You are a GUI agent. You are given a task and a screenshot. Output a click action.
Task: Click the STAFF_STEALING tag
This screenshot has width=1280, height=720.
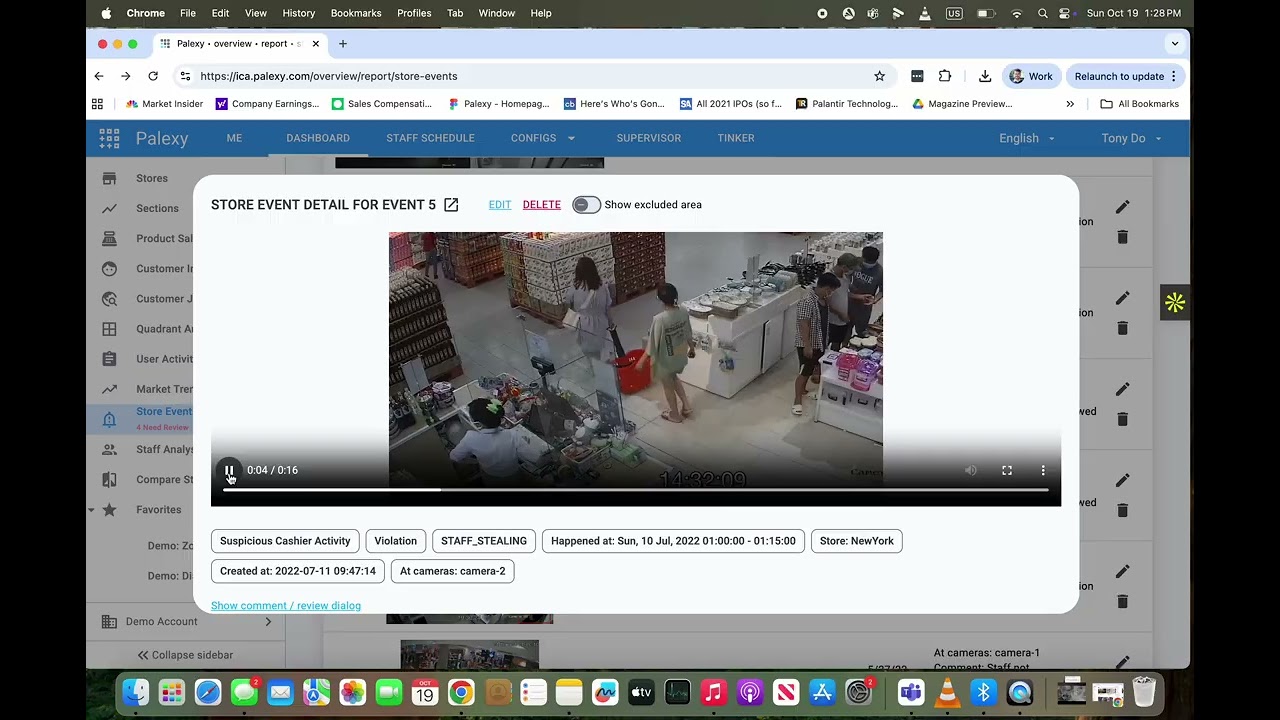tap(484, 541)
